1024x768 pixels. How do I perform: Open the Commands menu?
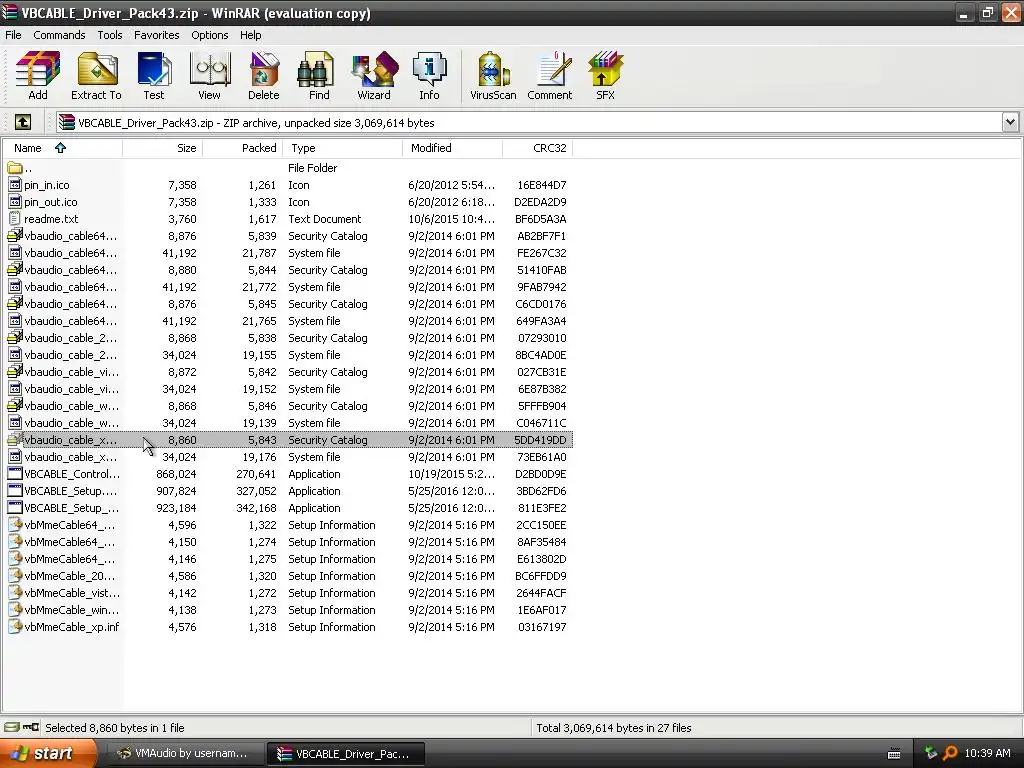coord(59,35)
